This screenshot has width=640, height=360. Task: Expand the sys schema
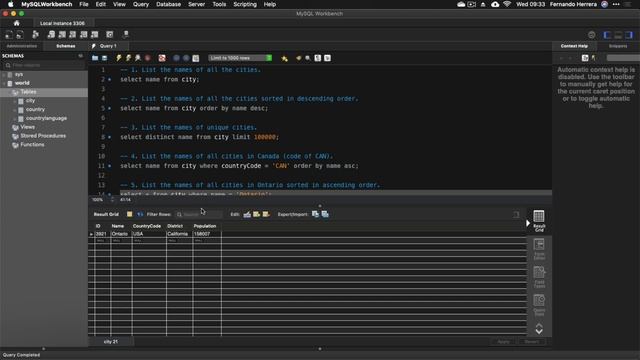coord(4,75)
